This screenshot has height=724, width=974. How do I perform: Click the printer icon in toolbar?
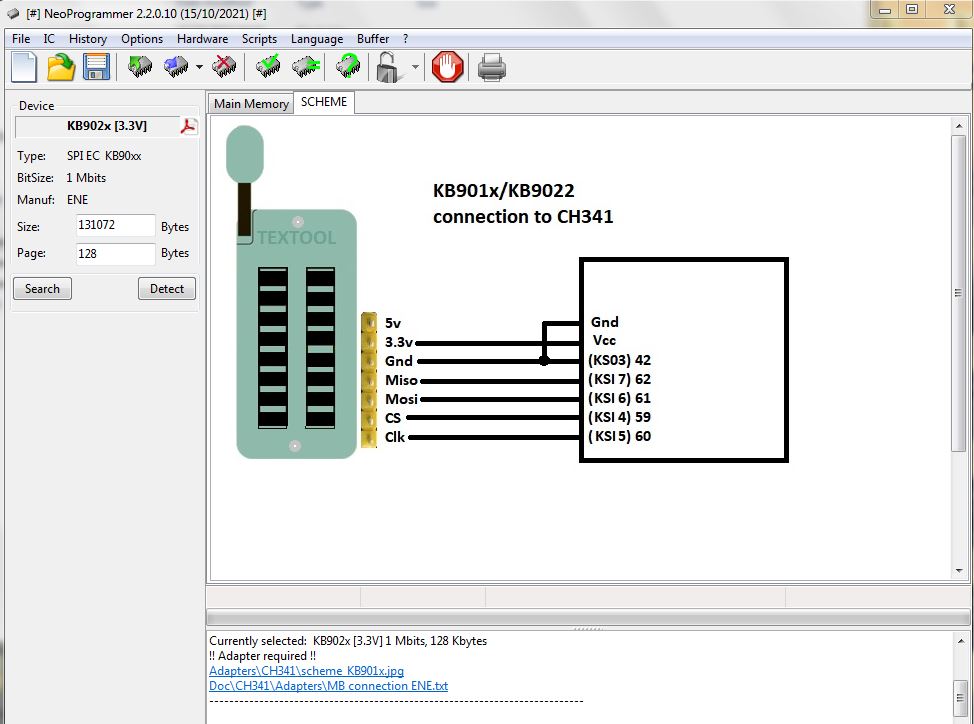pos(491,67)
